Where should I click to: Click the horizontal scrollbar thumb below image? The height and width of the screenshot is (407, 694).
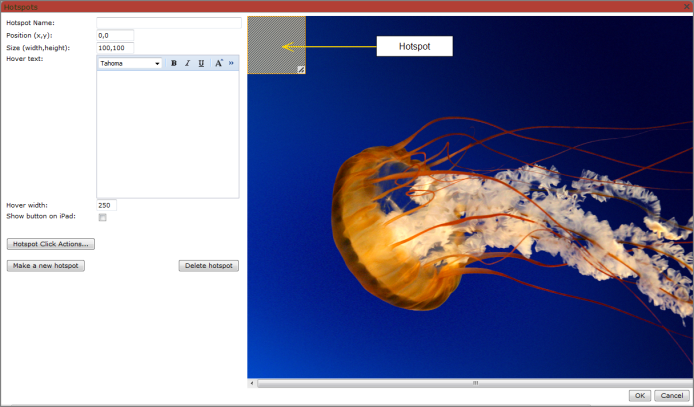[x=475, y=383]
